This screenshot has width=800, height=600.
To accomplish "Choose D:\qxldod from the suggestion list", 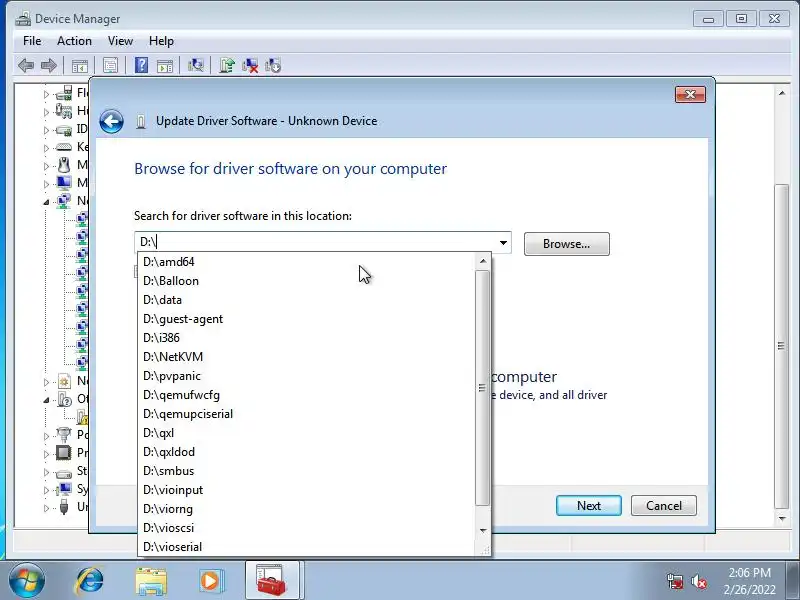I will click(x=306, y=452).
